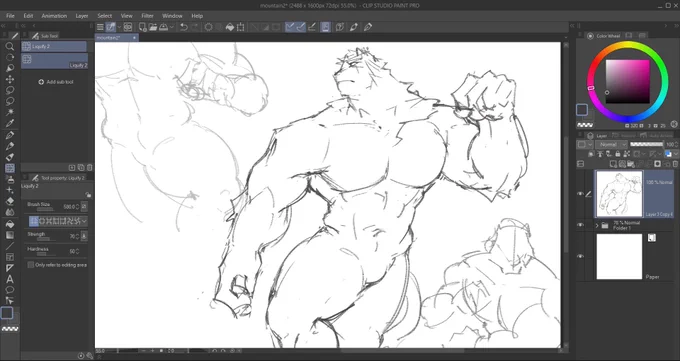680x361 pixels.
Task: Select the Pen tool in toolbox
Action: click(x=10, y=135)
